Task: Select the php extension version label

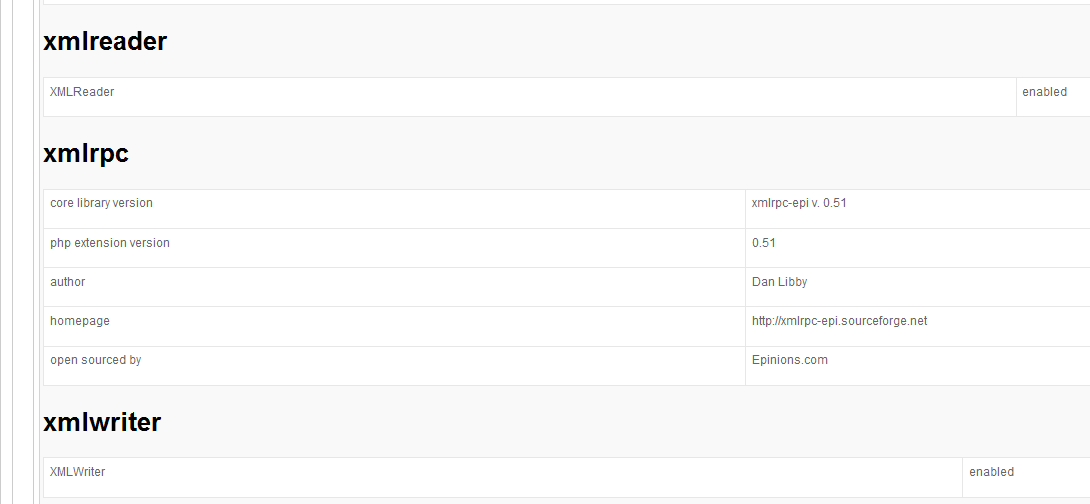Action: click(x=110, y=243)
